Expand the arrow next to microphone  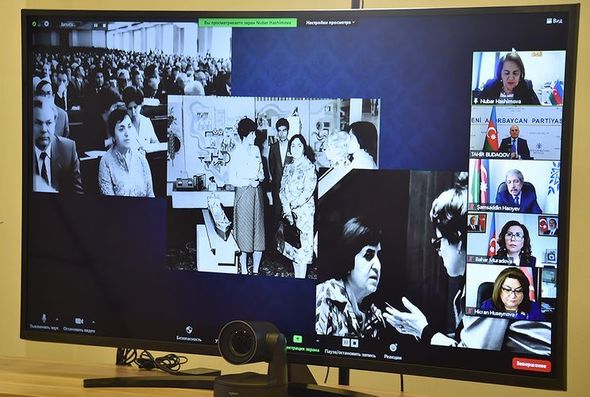coord(57,319)
